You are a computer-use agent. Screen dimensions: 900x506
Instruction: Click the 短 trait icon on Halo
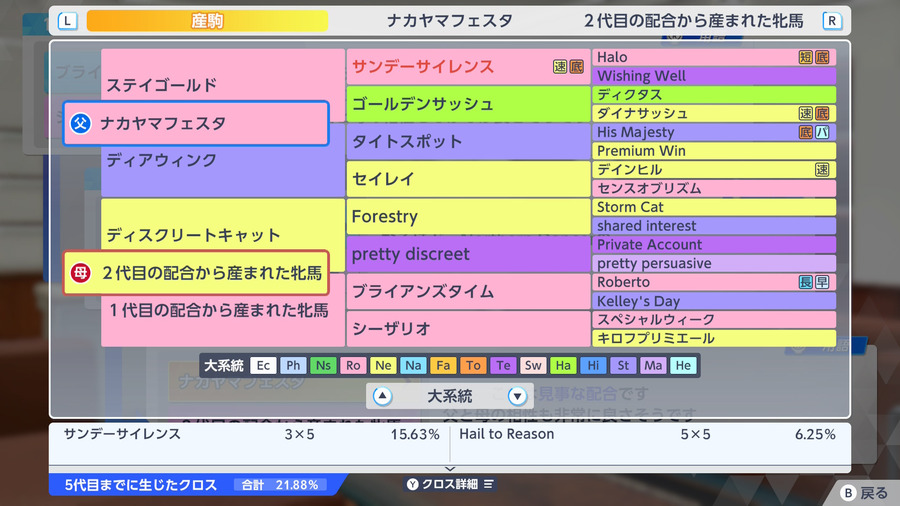806,57
